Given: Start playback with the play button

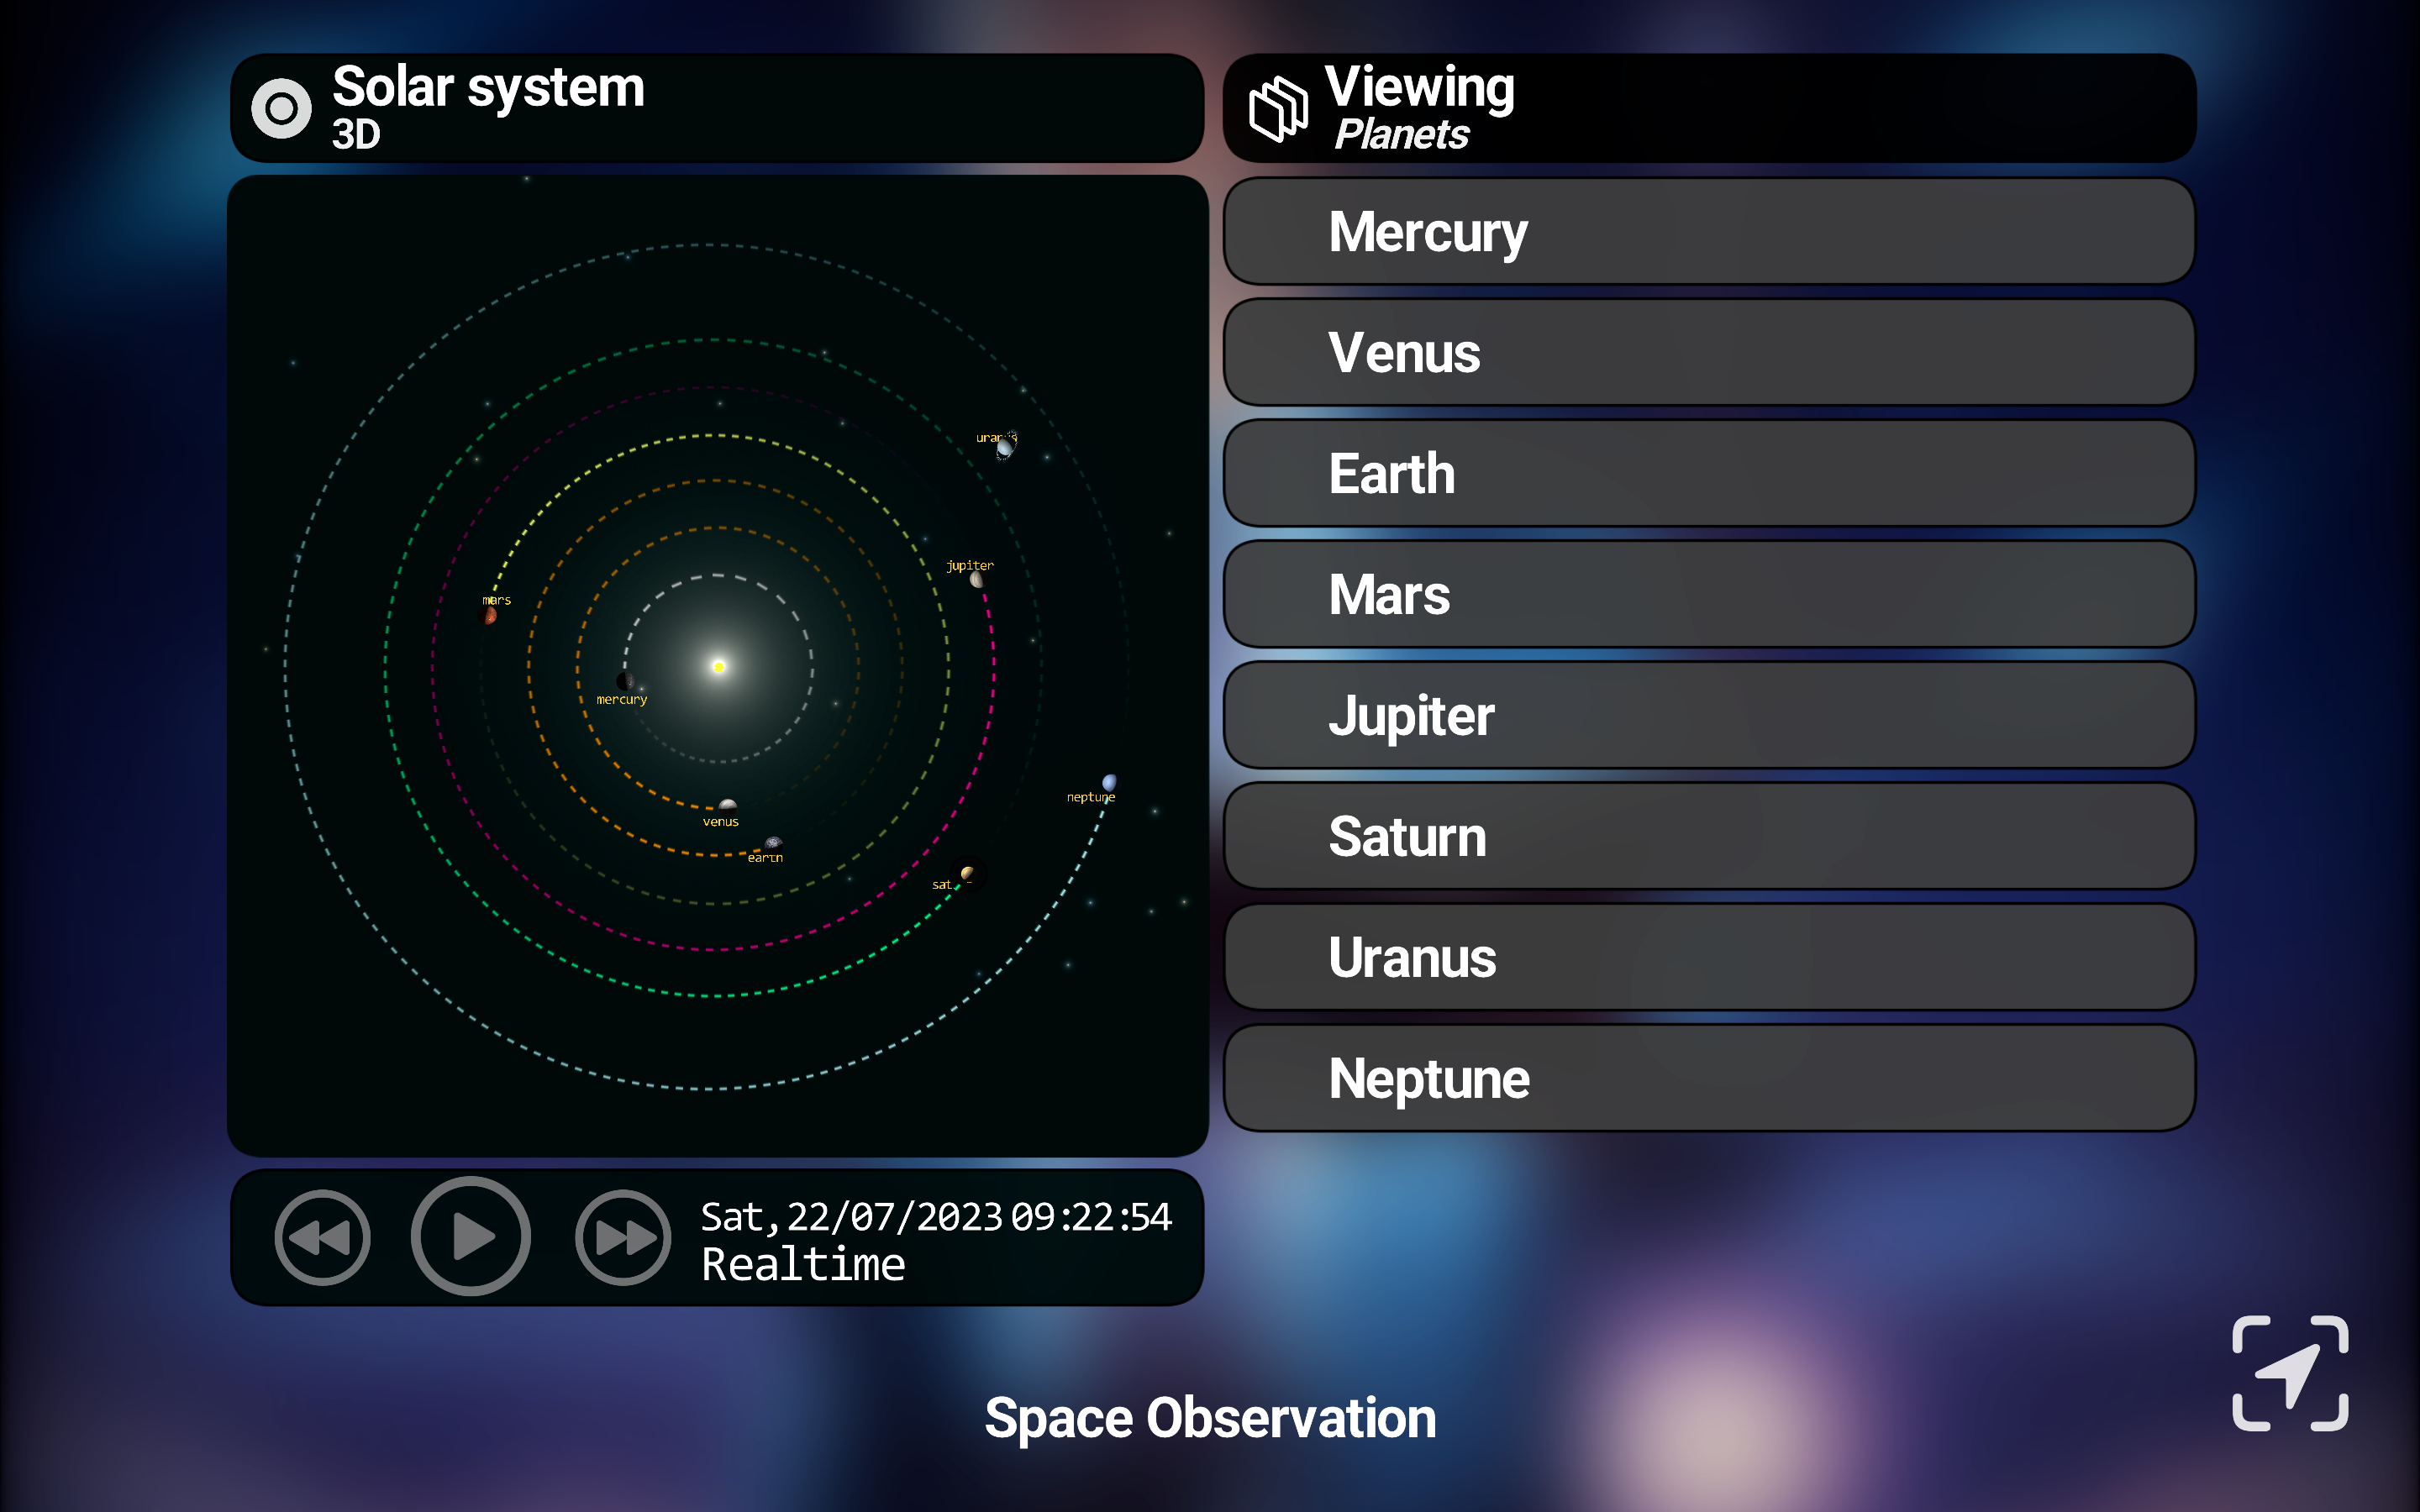Looking at the screenshot, I should tap(470, 1236).
